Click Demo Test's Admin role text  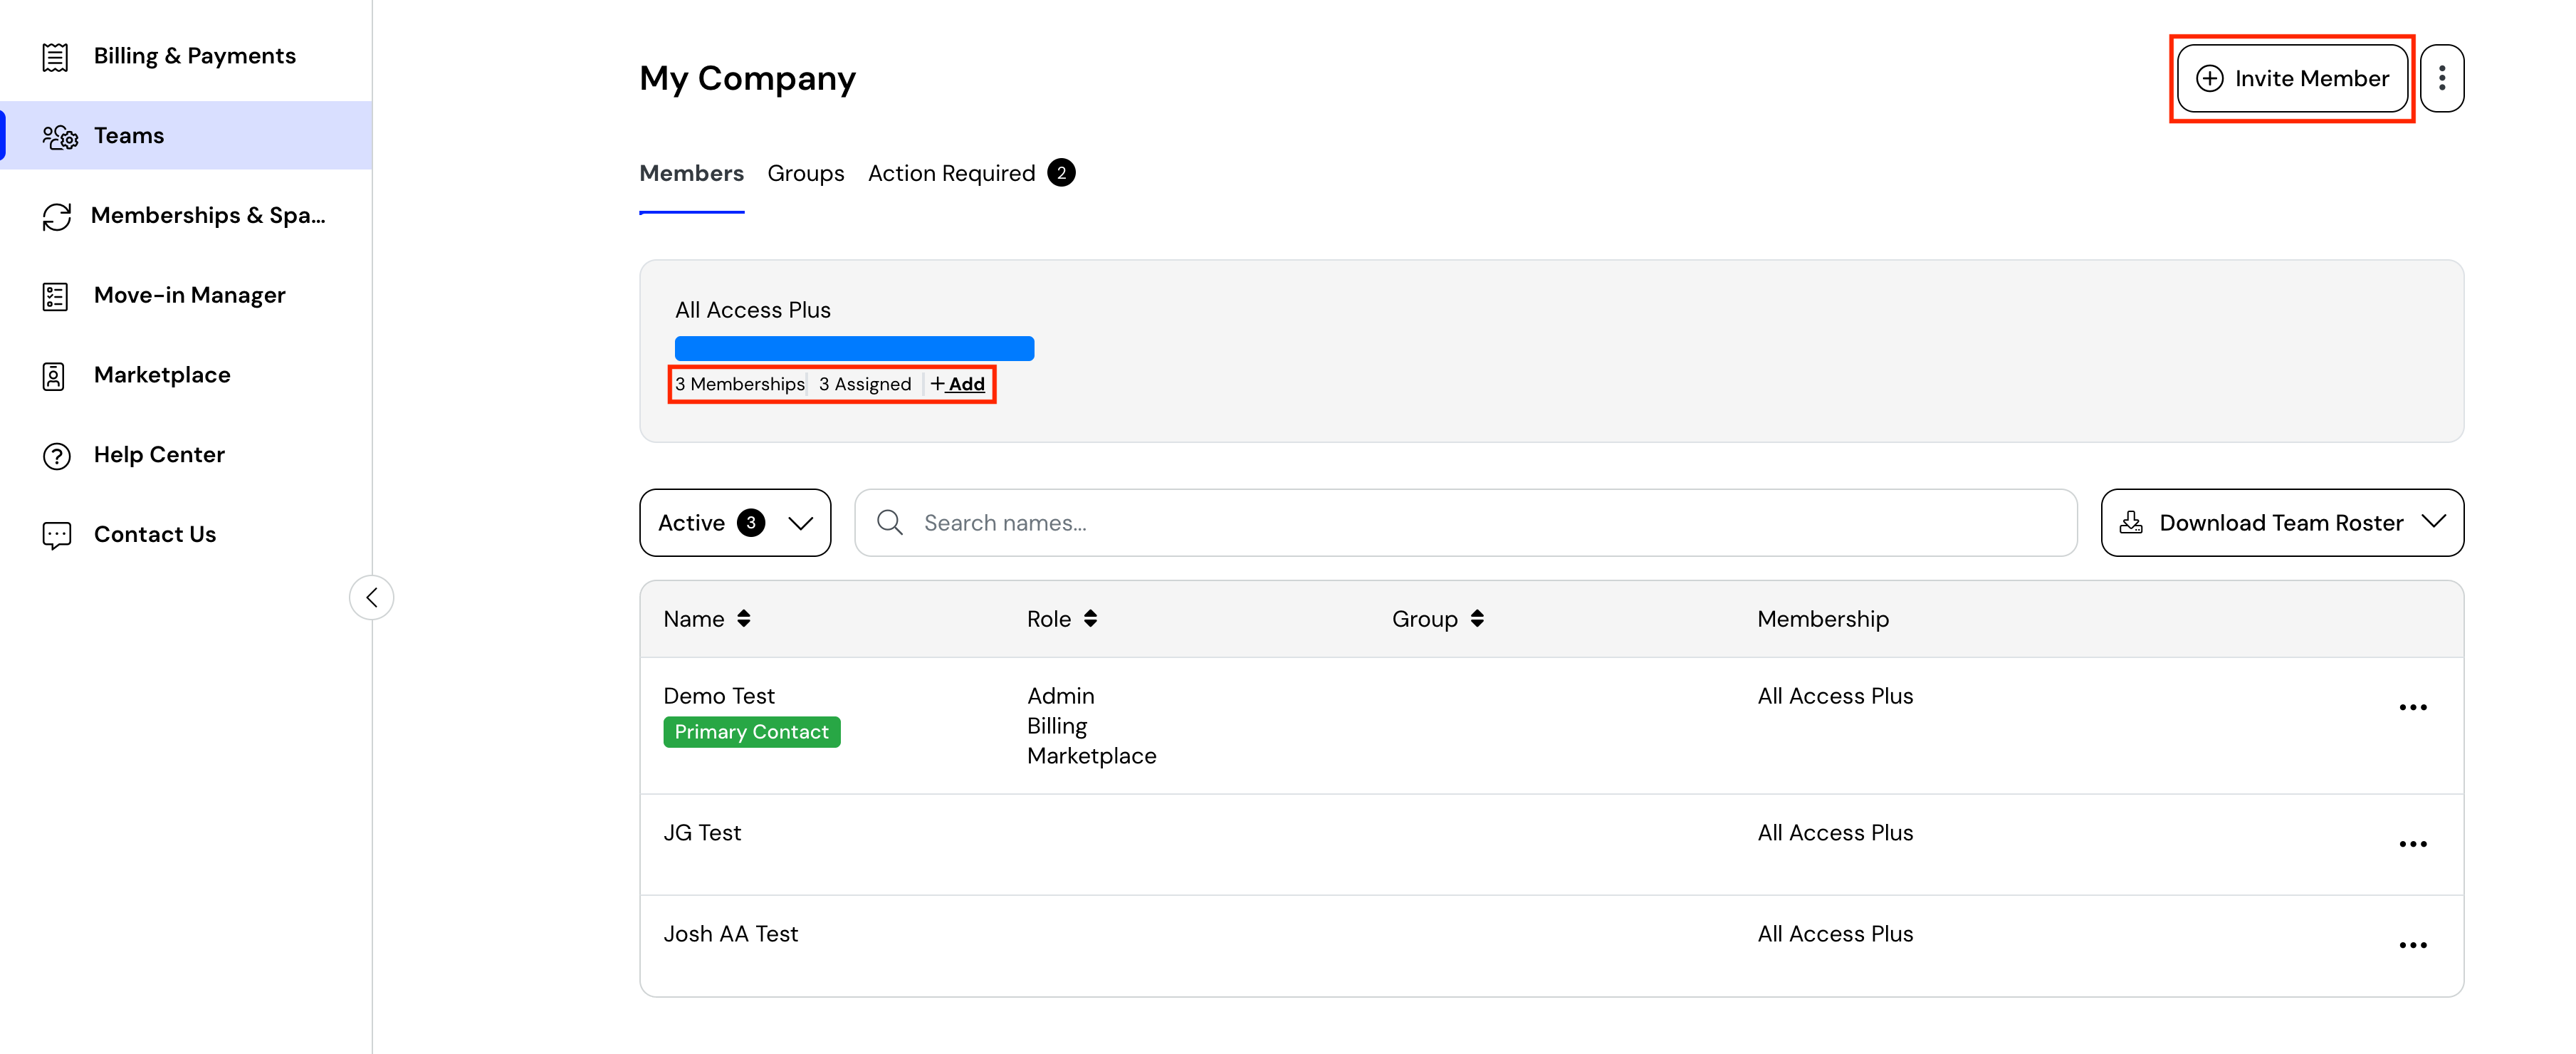1060,696
